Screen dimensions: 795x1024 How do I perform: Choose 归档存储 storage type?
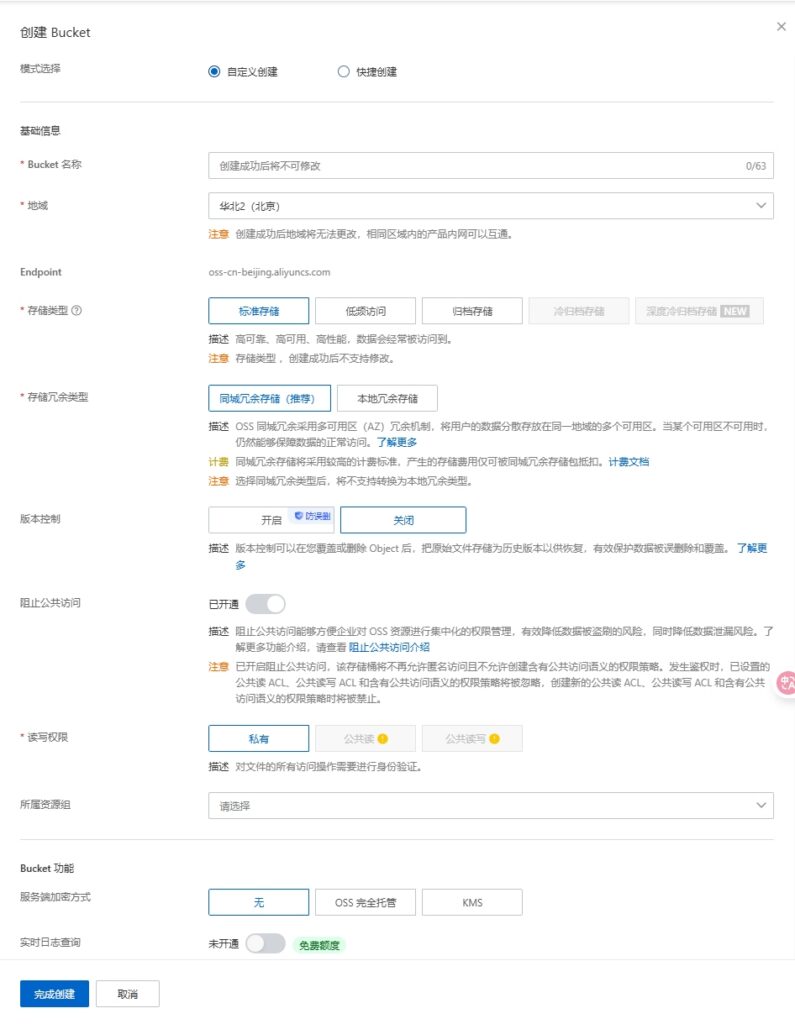[472, 311]
